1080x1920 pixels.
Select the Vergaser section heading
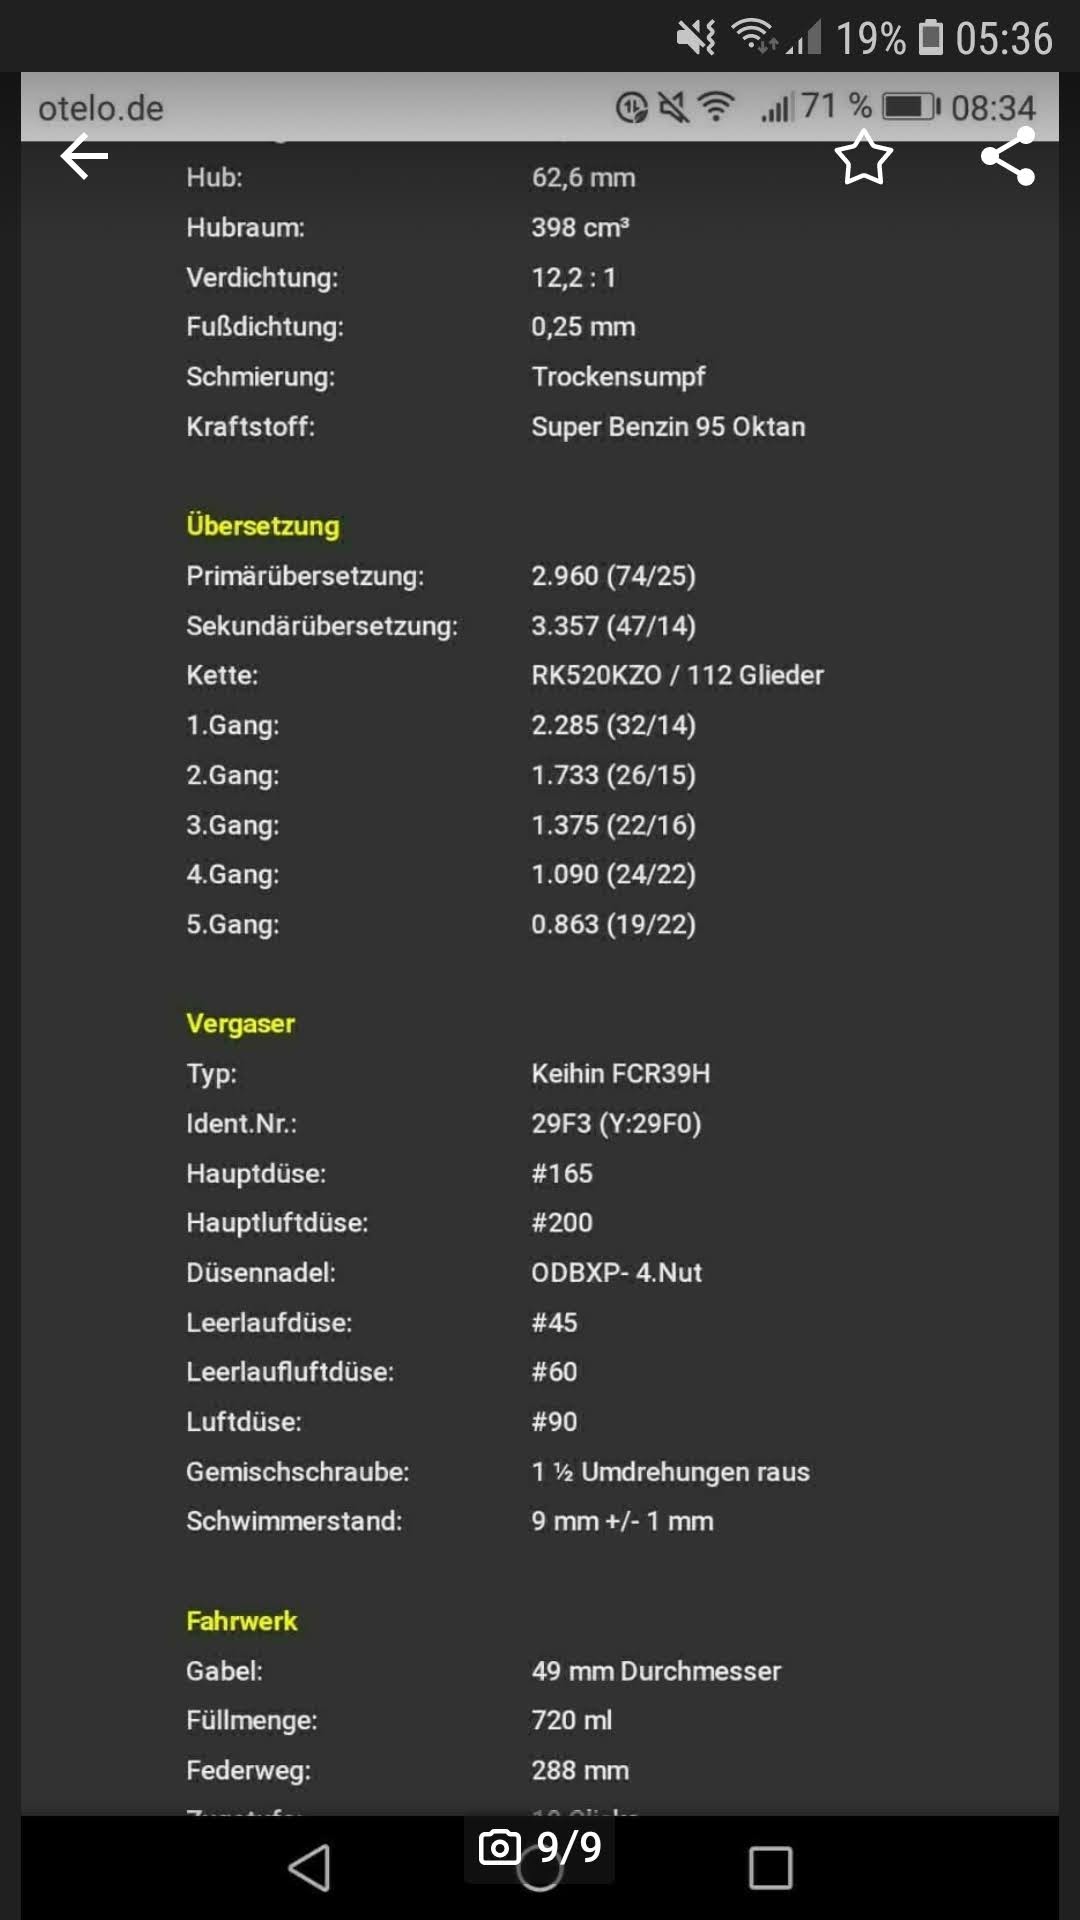241,1024
